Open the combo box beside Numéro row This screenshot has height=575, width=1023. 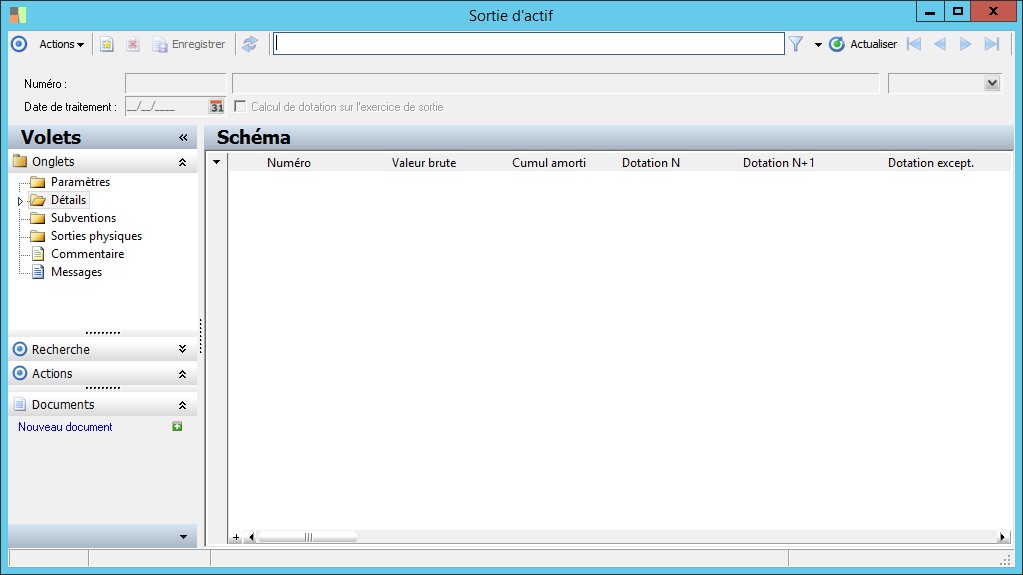(x=992, y=84)
